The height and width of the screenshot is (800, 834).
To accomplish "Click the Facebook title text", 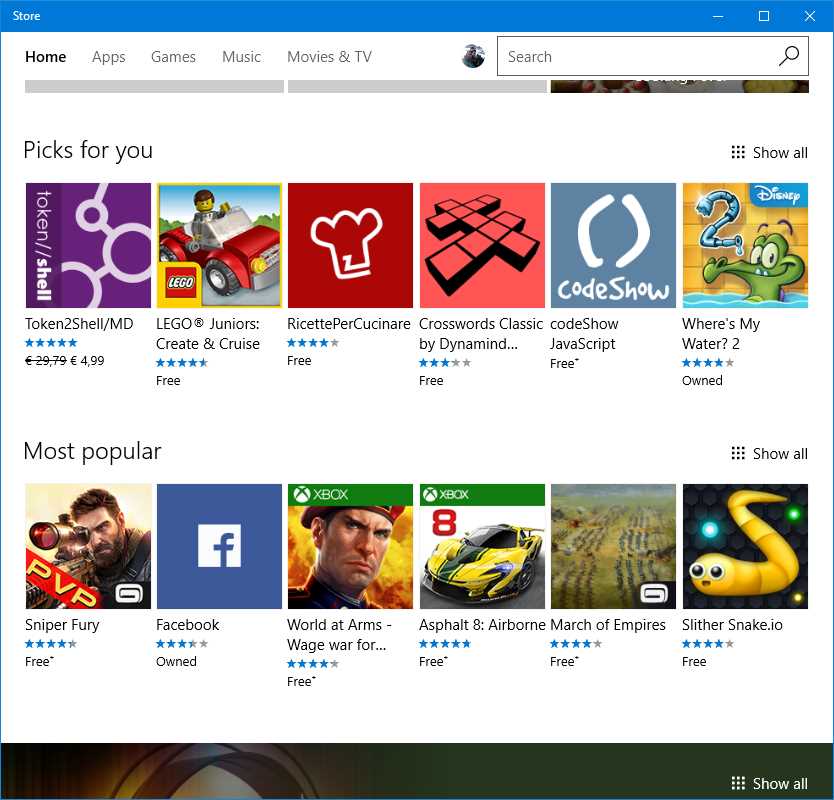I will point(188,624).
